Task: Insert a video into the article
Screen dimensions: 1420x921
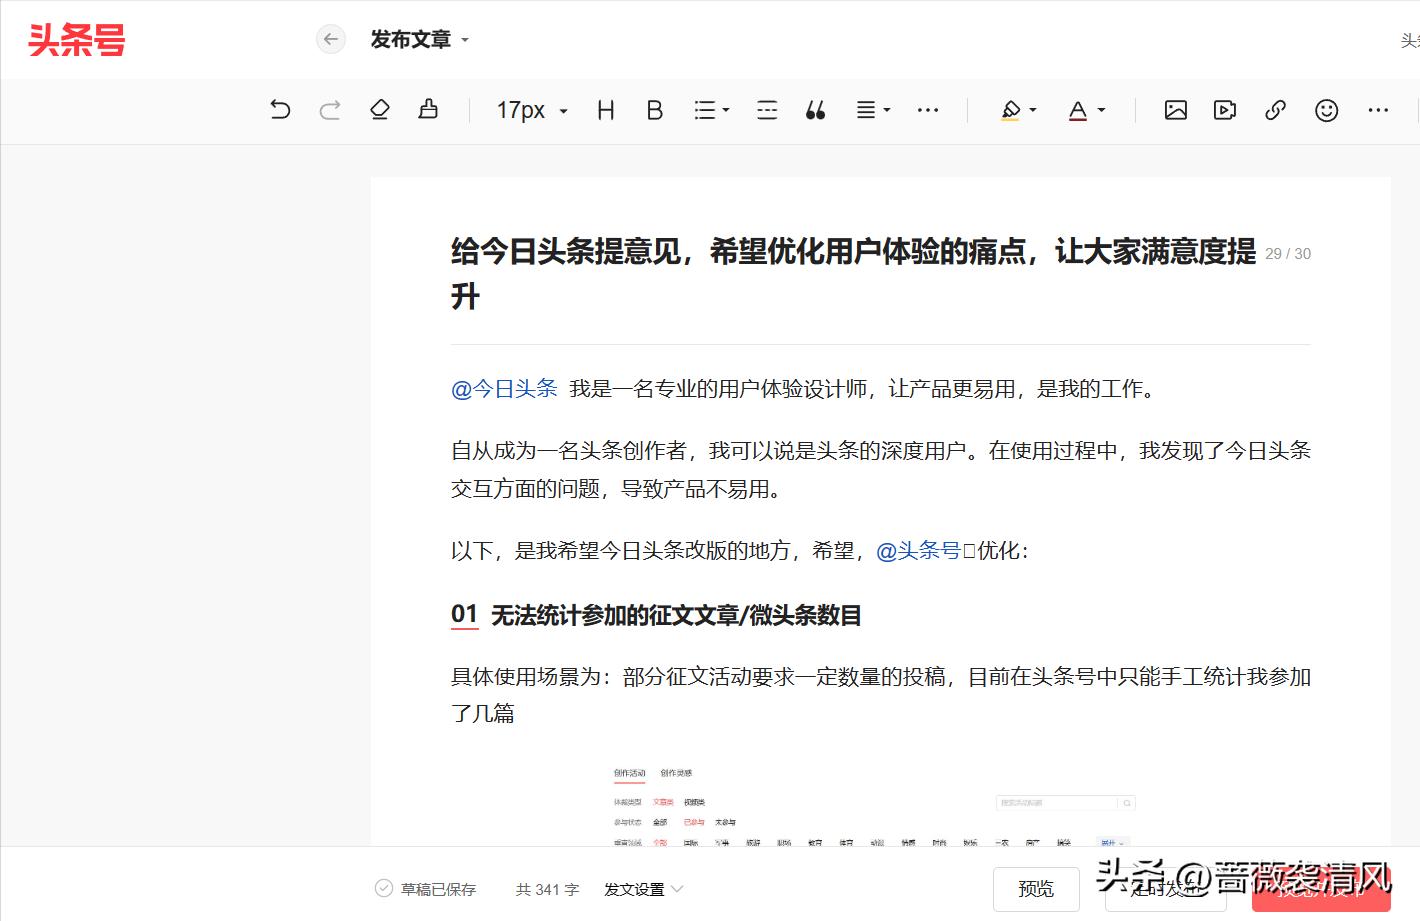Action: (x=1224, y=110)
